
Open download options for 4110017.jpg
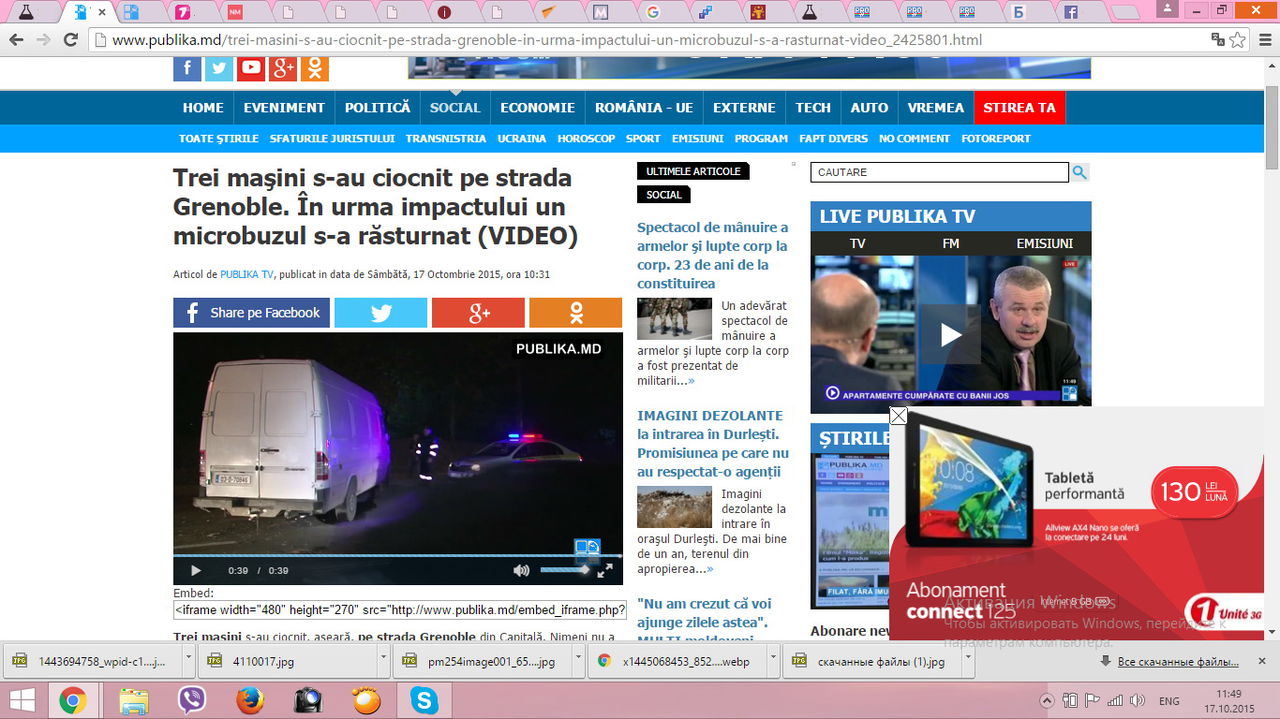click(x=383, y=661)
